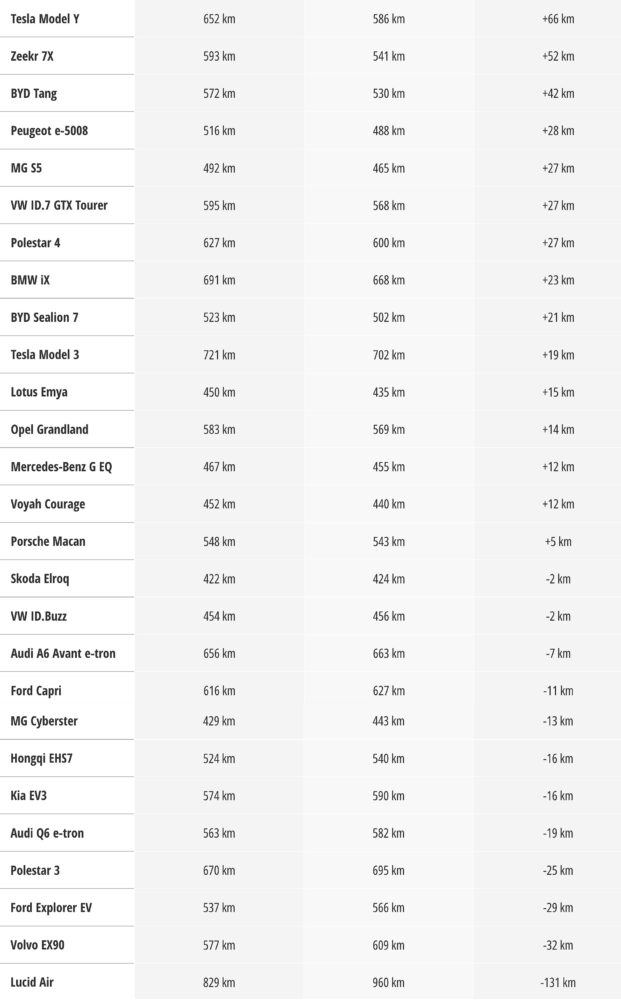Select the Peugeot e-5008 cell
The image size is (621, 1000).
point(49,131)
